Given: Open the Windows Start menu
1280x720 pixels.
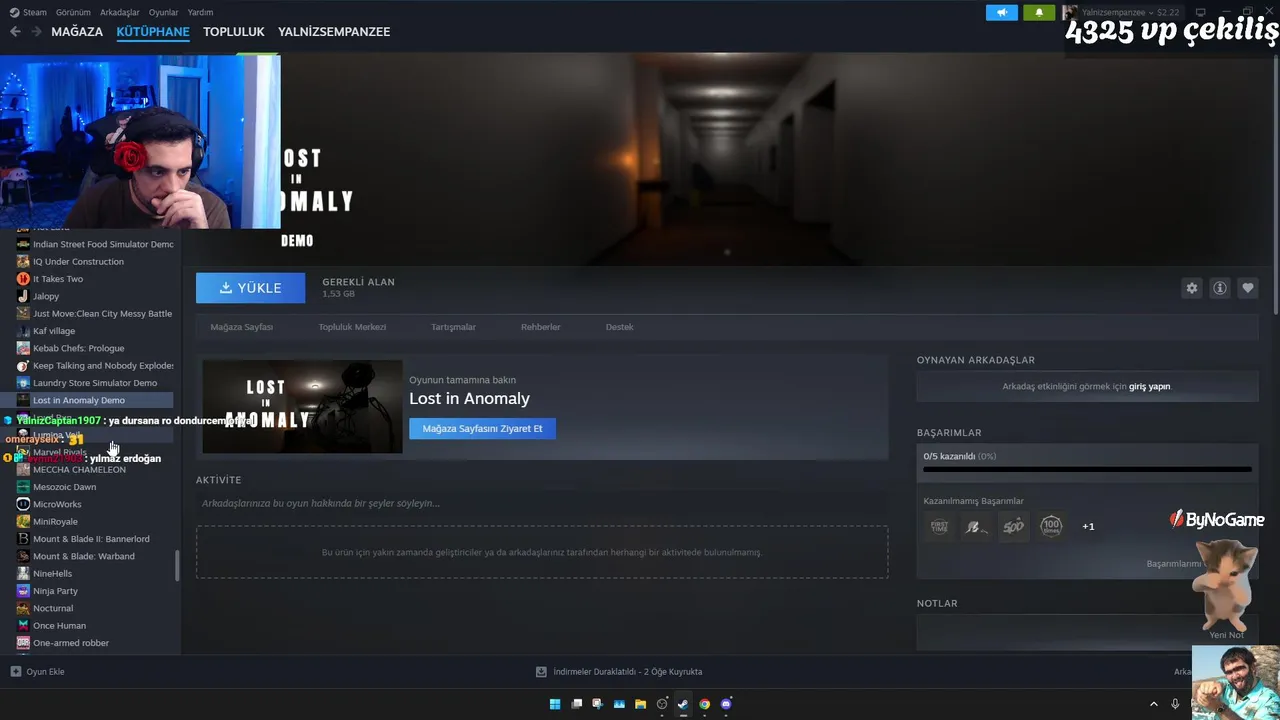Looking at the screenshot, I should [x=555, y=704].
